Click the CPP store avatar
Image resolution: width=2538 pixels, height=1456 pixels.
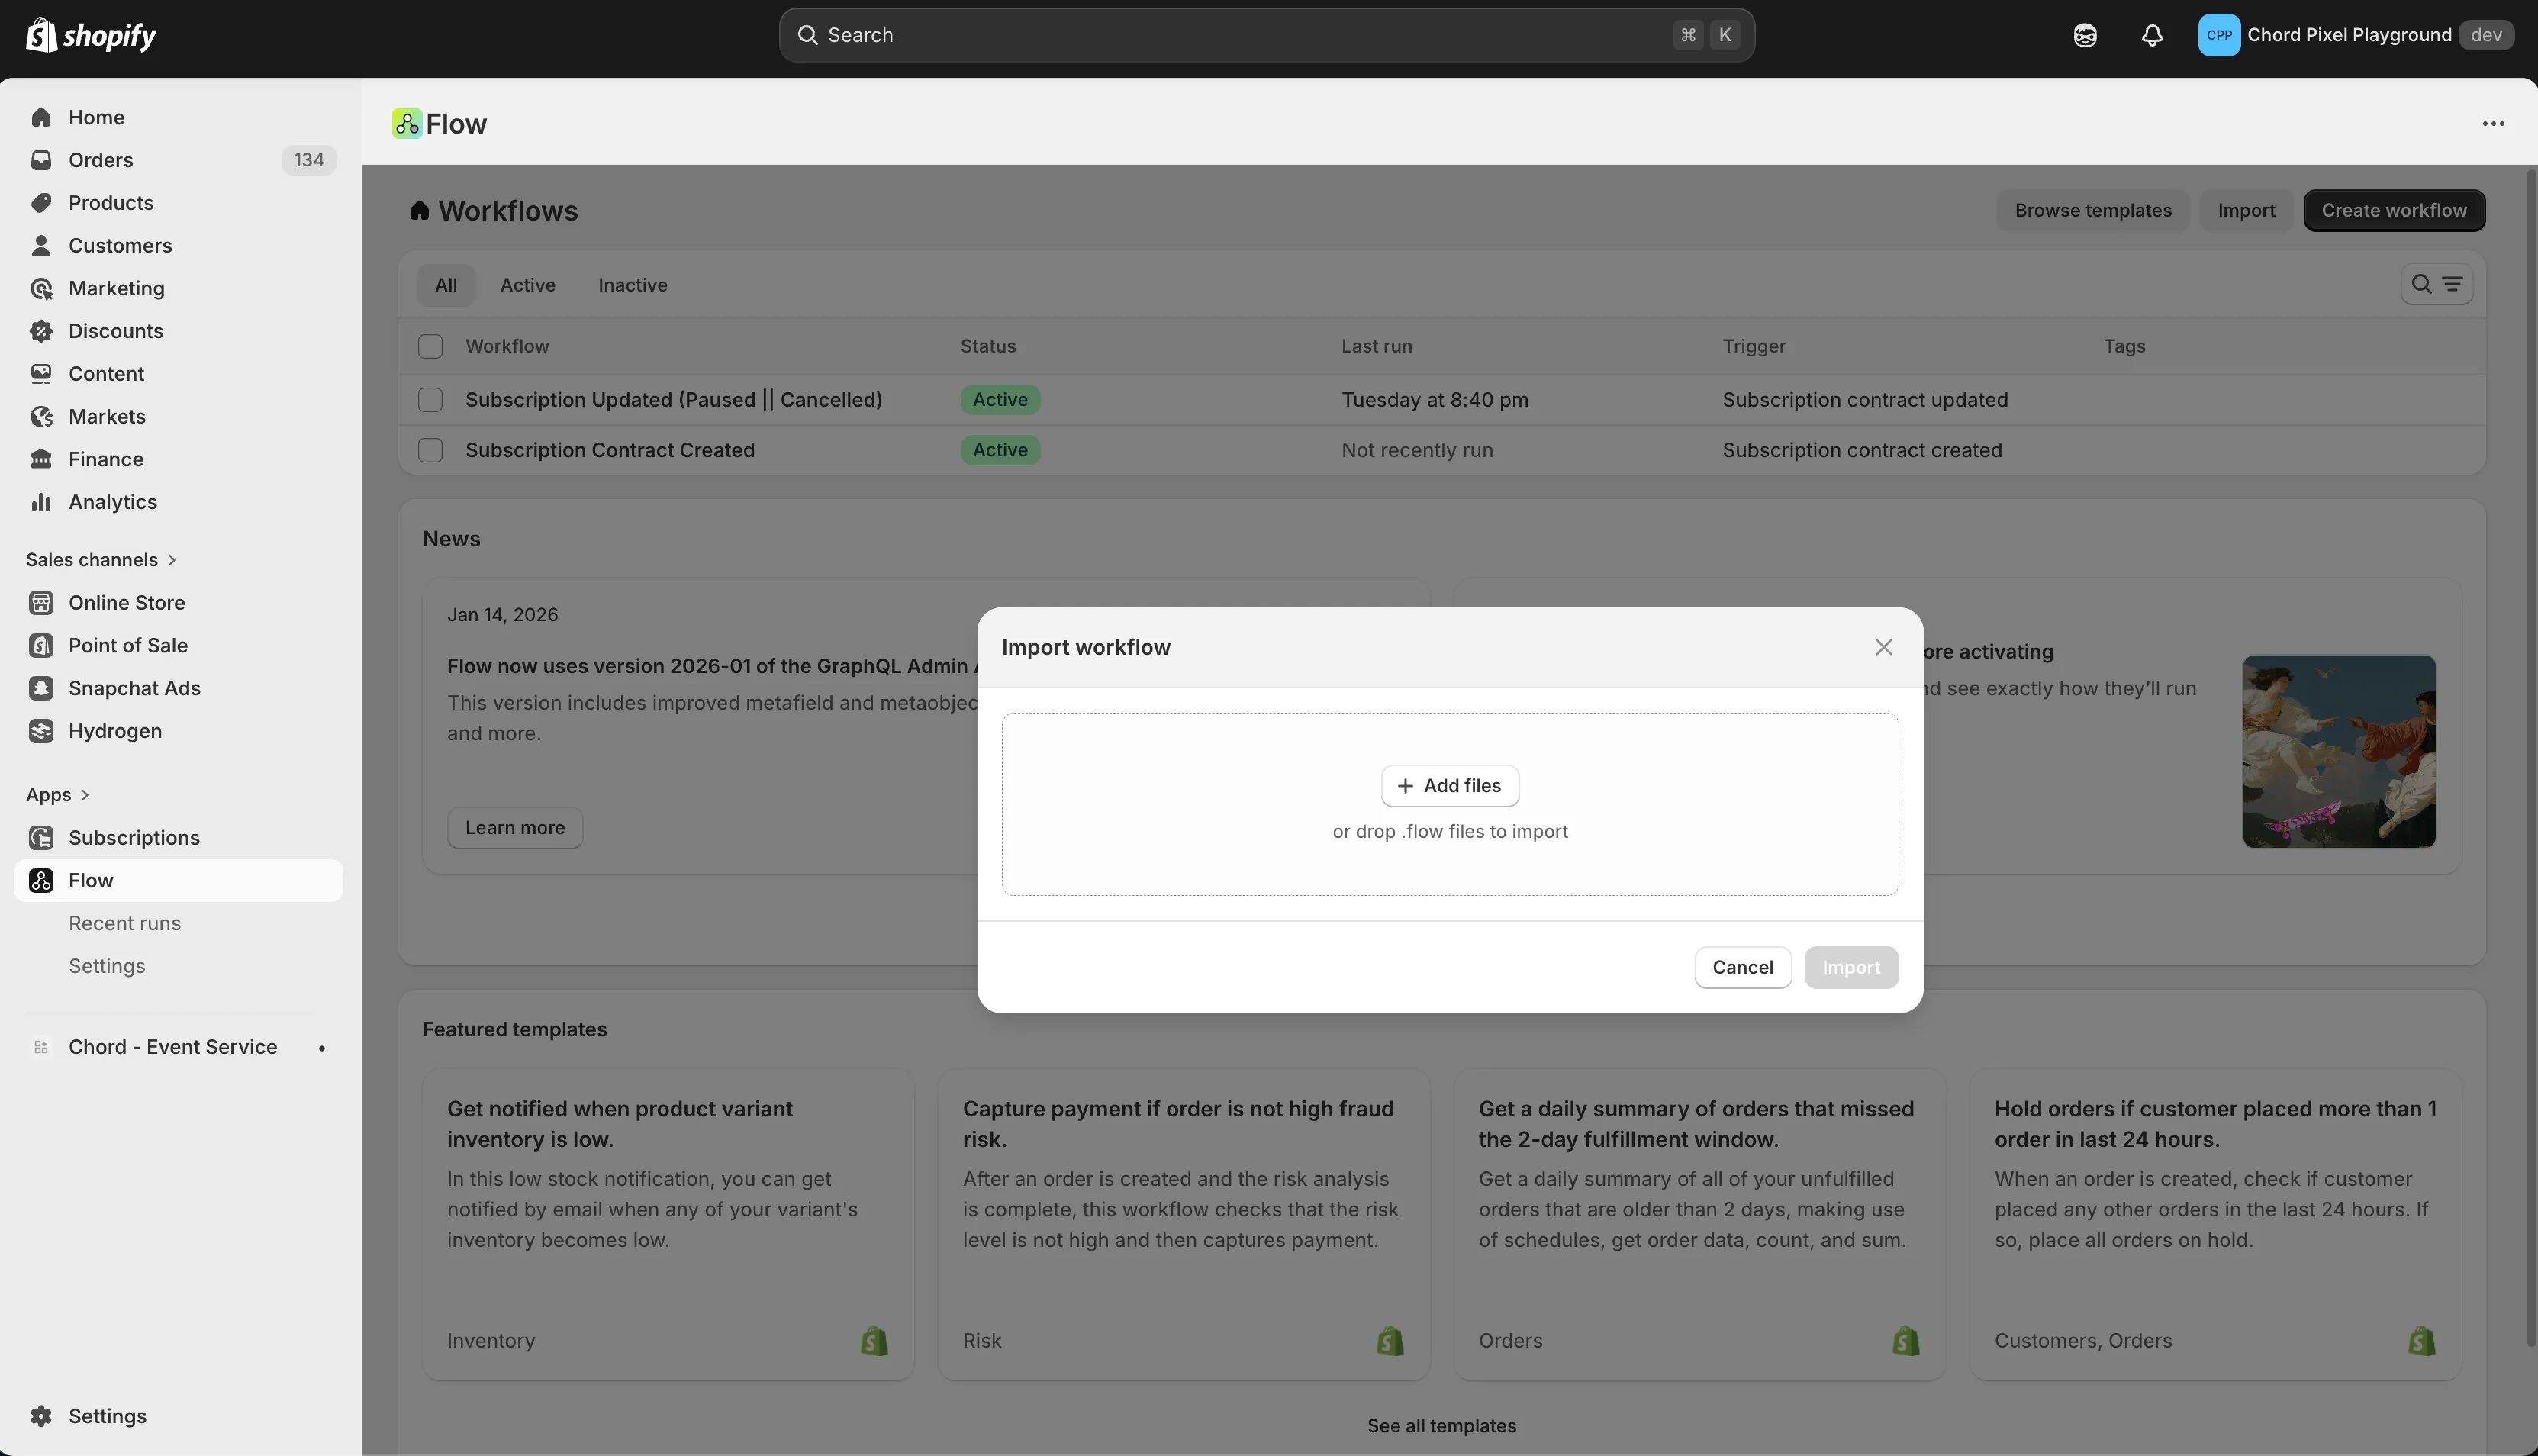2218,35
